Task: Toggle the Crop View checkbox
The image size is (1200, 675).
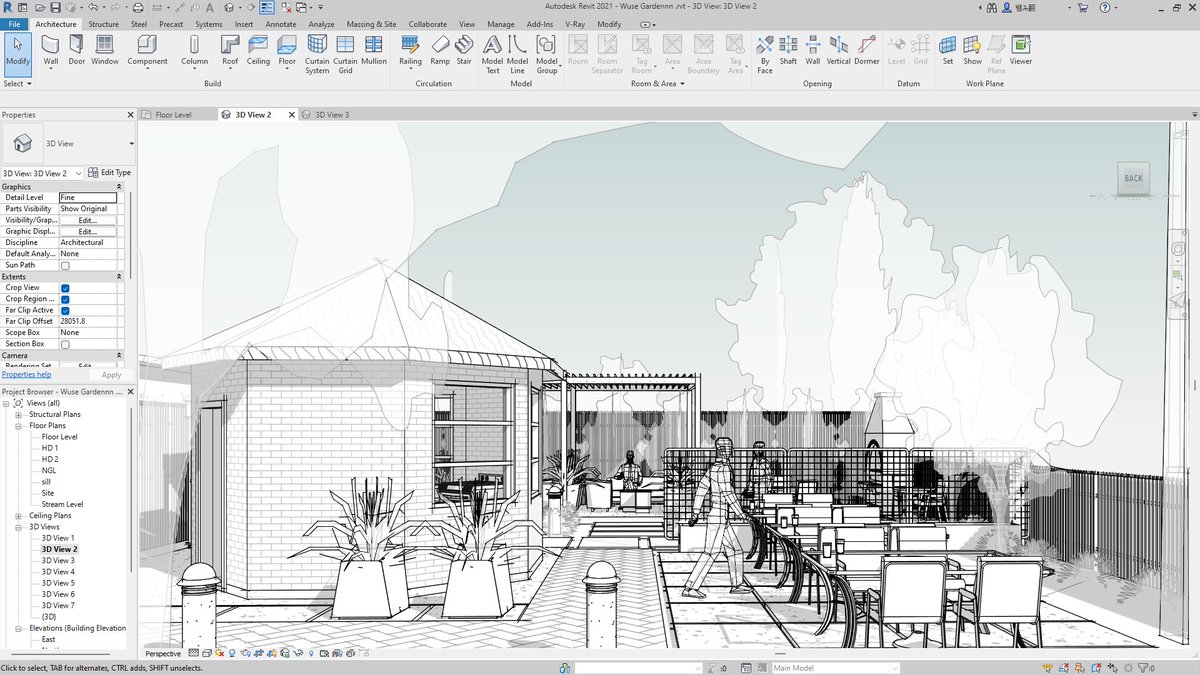Action: 65,288
